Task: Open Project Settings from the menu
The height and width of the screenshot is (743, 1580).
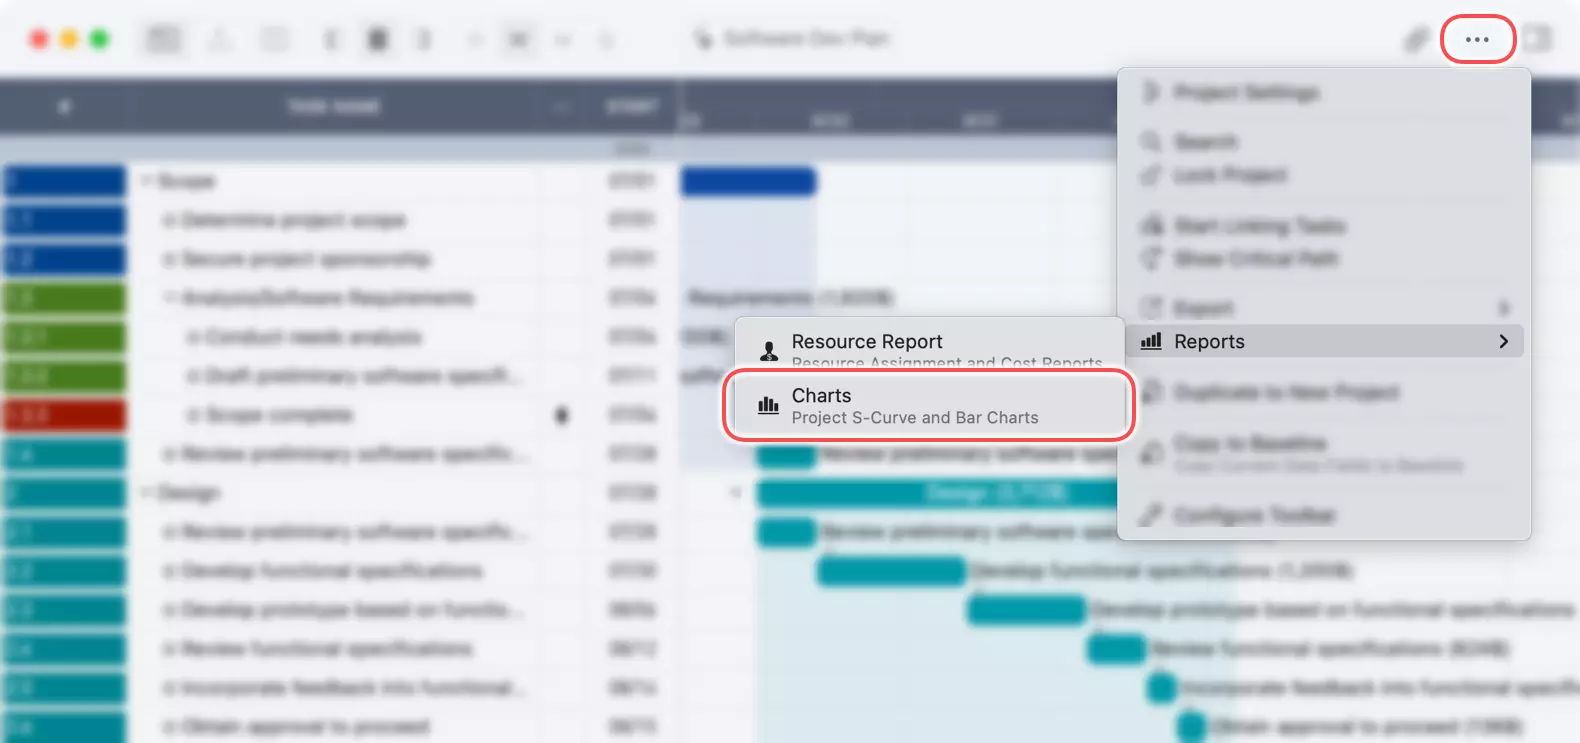Action: pos(1246,93)
